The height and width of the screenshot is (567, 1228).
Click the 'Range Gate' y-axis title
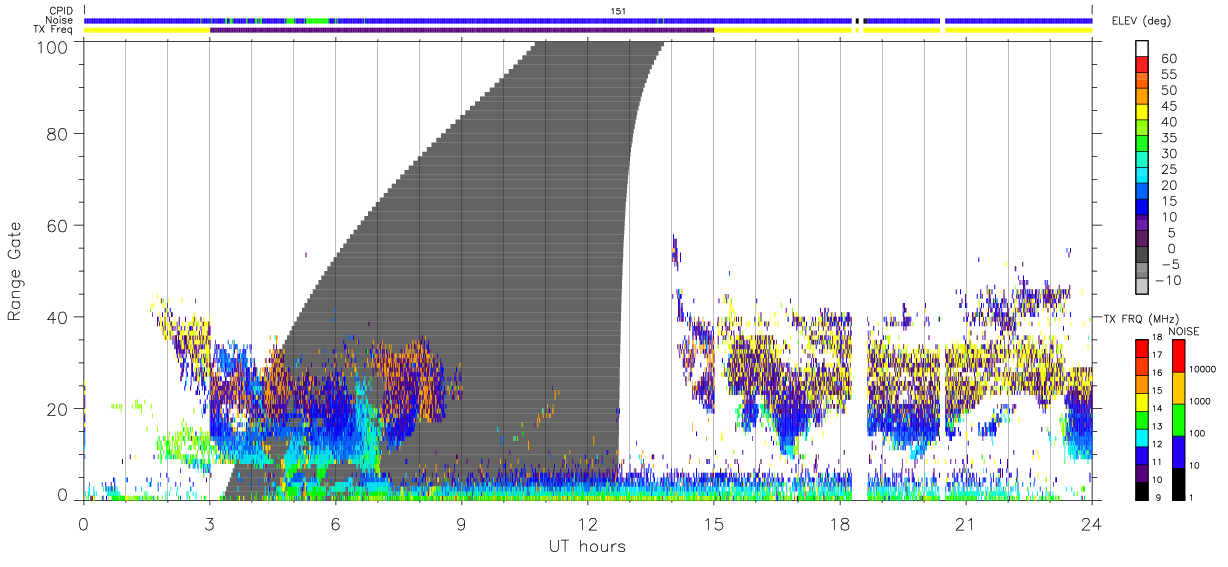tap(16, 271)
